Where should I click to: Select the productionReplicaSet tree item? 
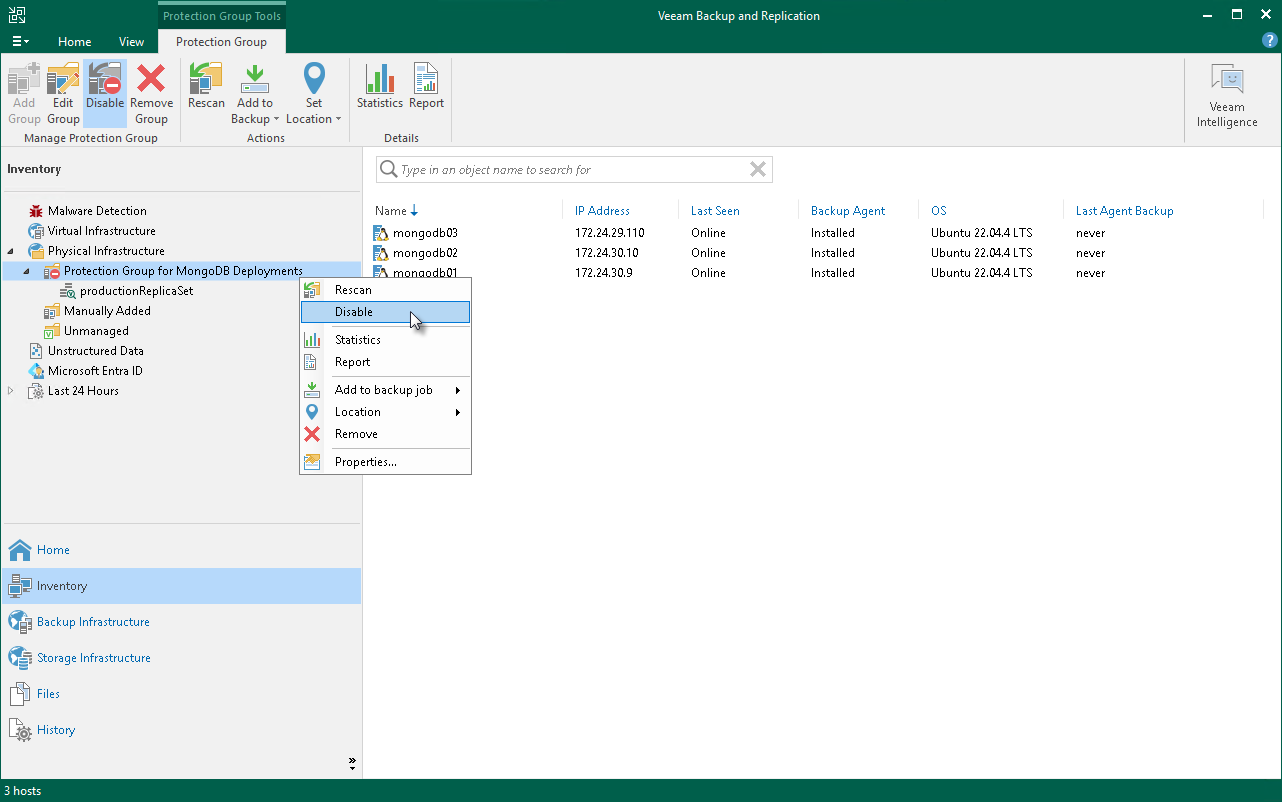(136, 291)
